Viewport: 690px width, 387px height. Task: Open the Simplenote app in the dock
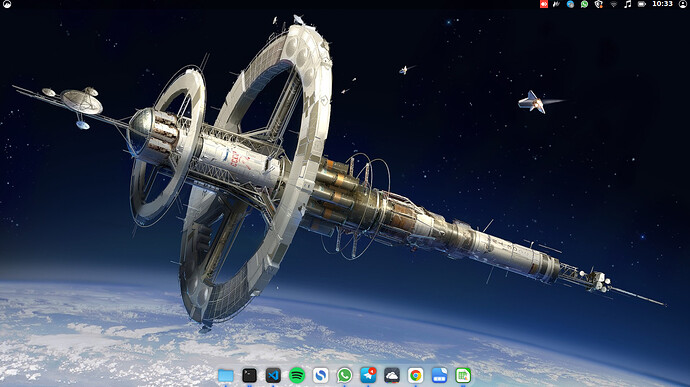[x=321, y=376]
